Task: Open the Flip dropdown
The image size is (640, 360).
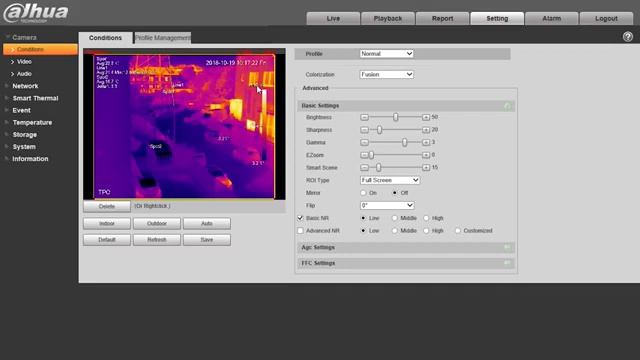Action: click(387, 206)
